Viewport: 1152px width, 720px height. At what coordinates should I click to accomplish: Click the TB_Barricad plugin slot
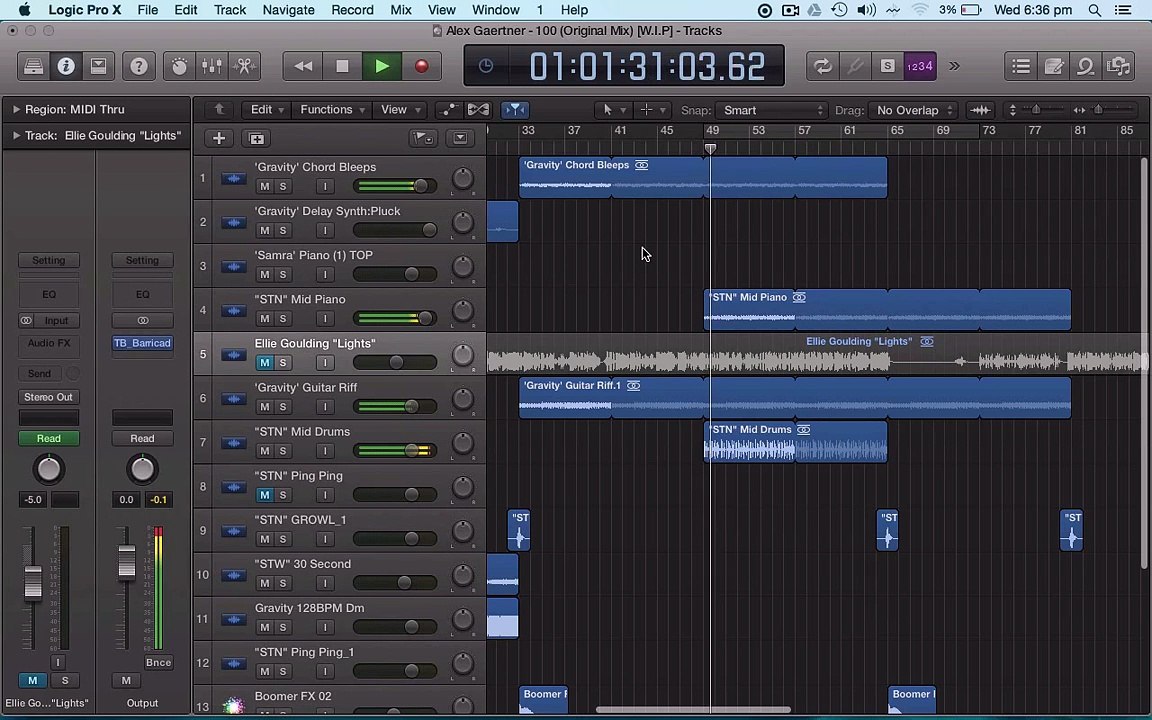[142, 343]
